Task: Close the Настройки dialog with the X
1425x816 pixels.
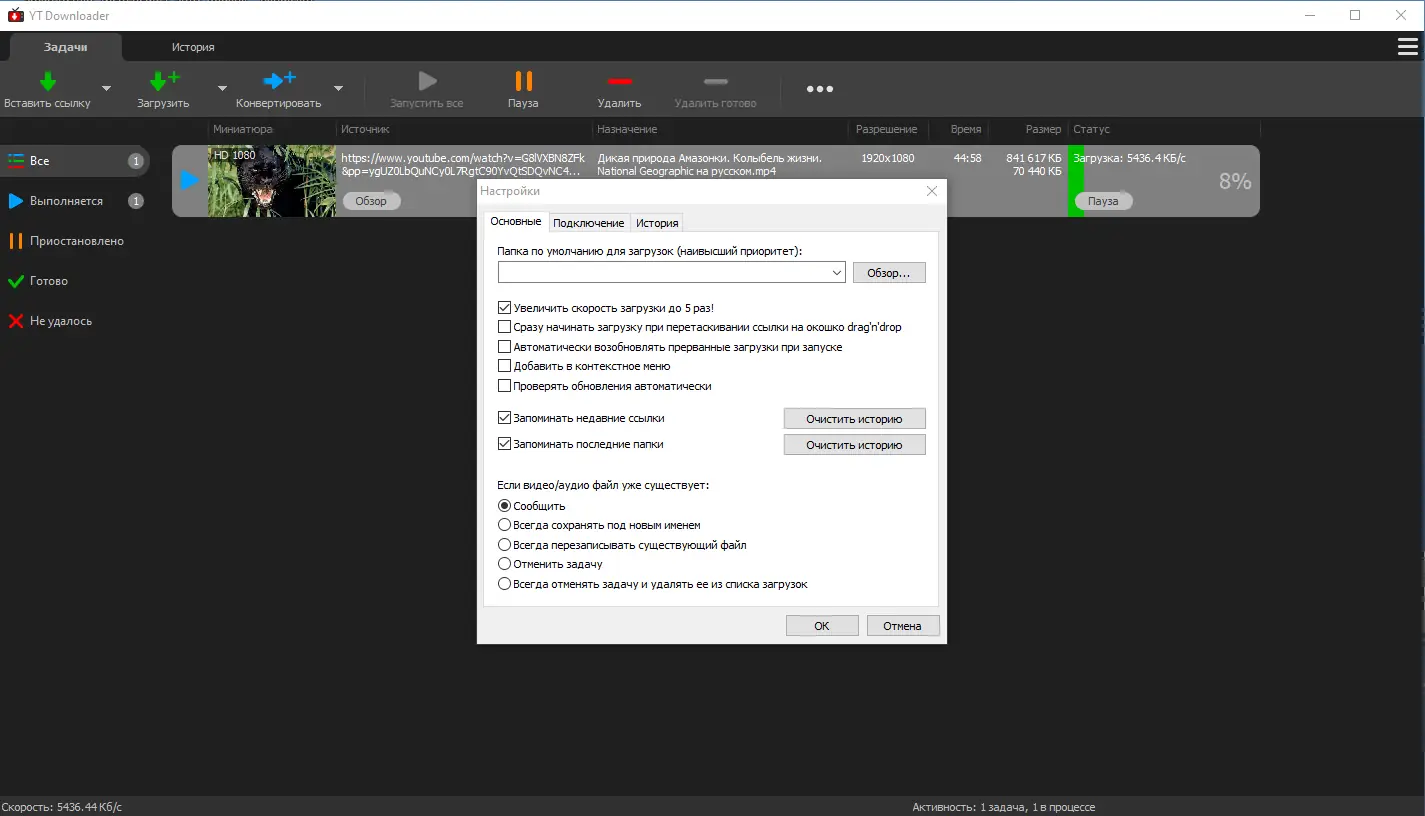Action: 932,191
